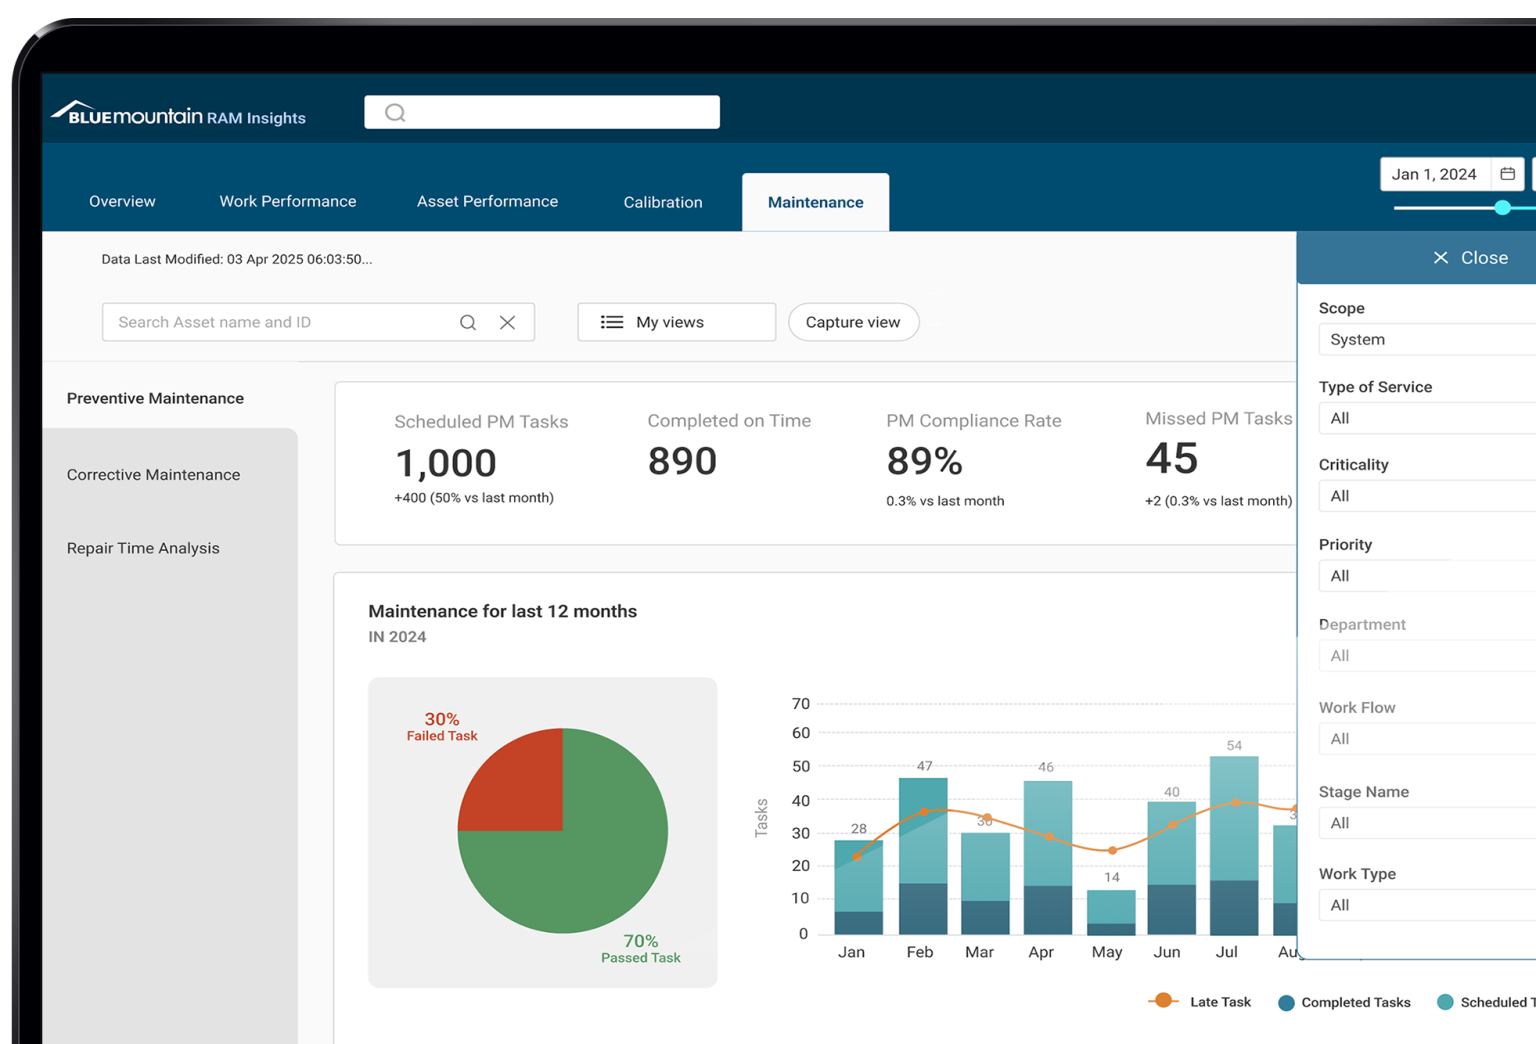Image resolution: width=1536 pixels, height=1044 pixels.
Task: Select Corrective Maintenance in the sidebar
Action: pyautogui.click(x=153, y=475)
